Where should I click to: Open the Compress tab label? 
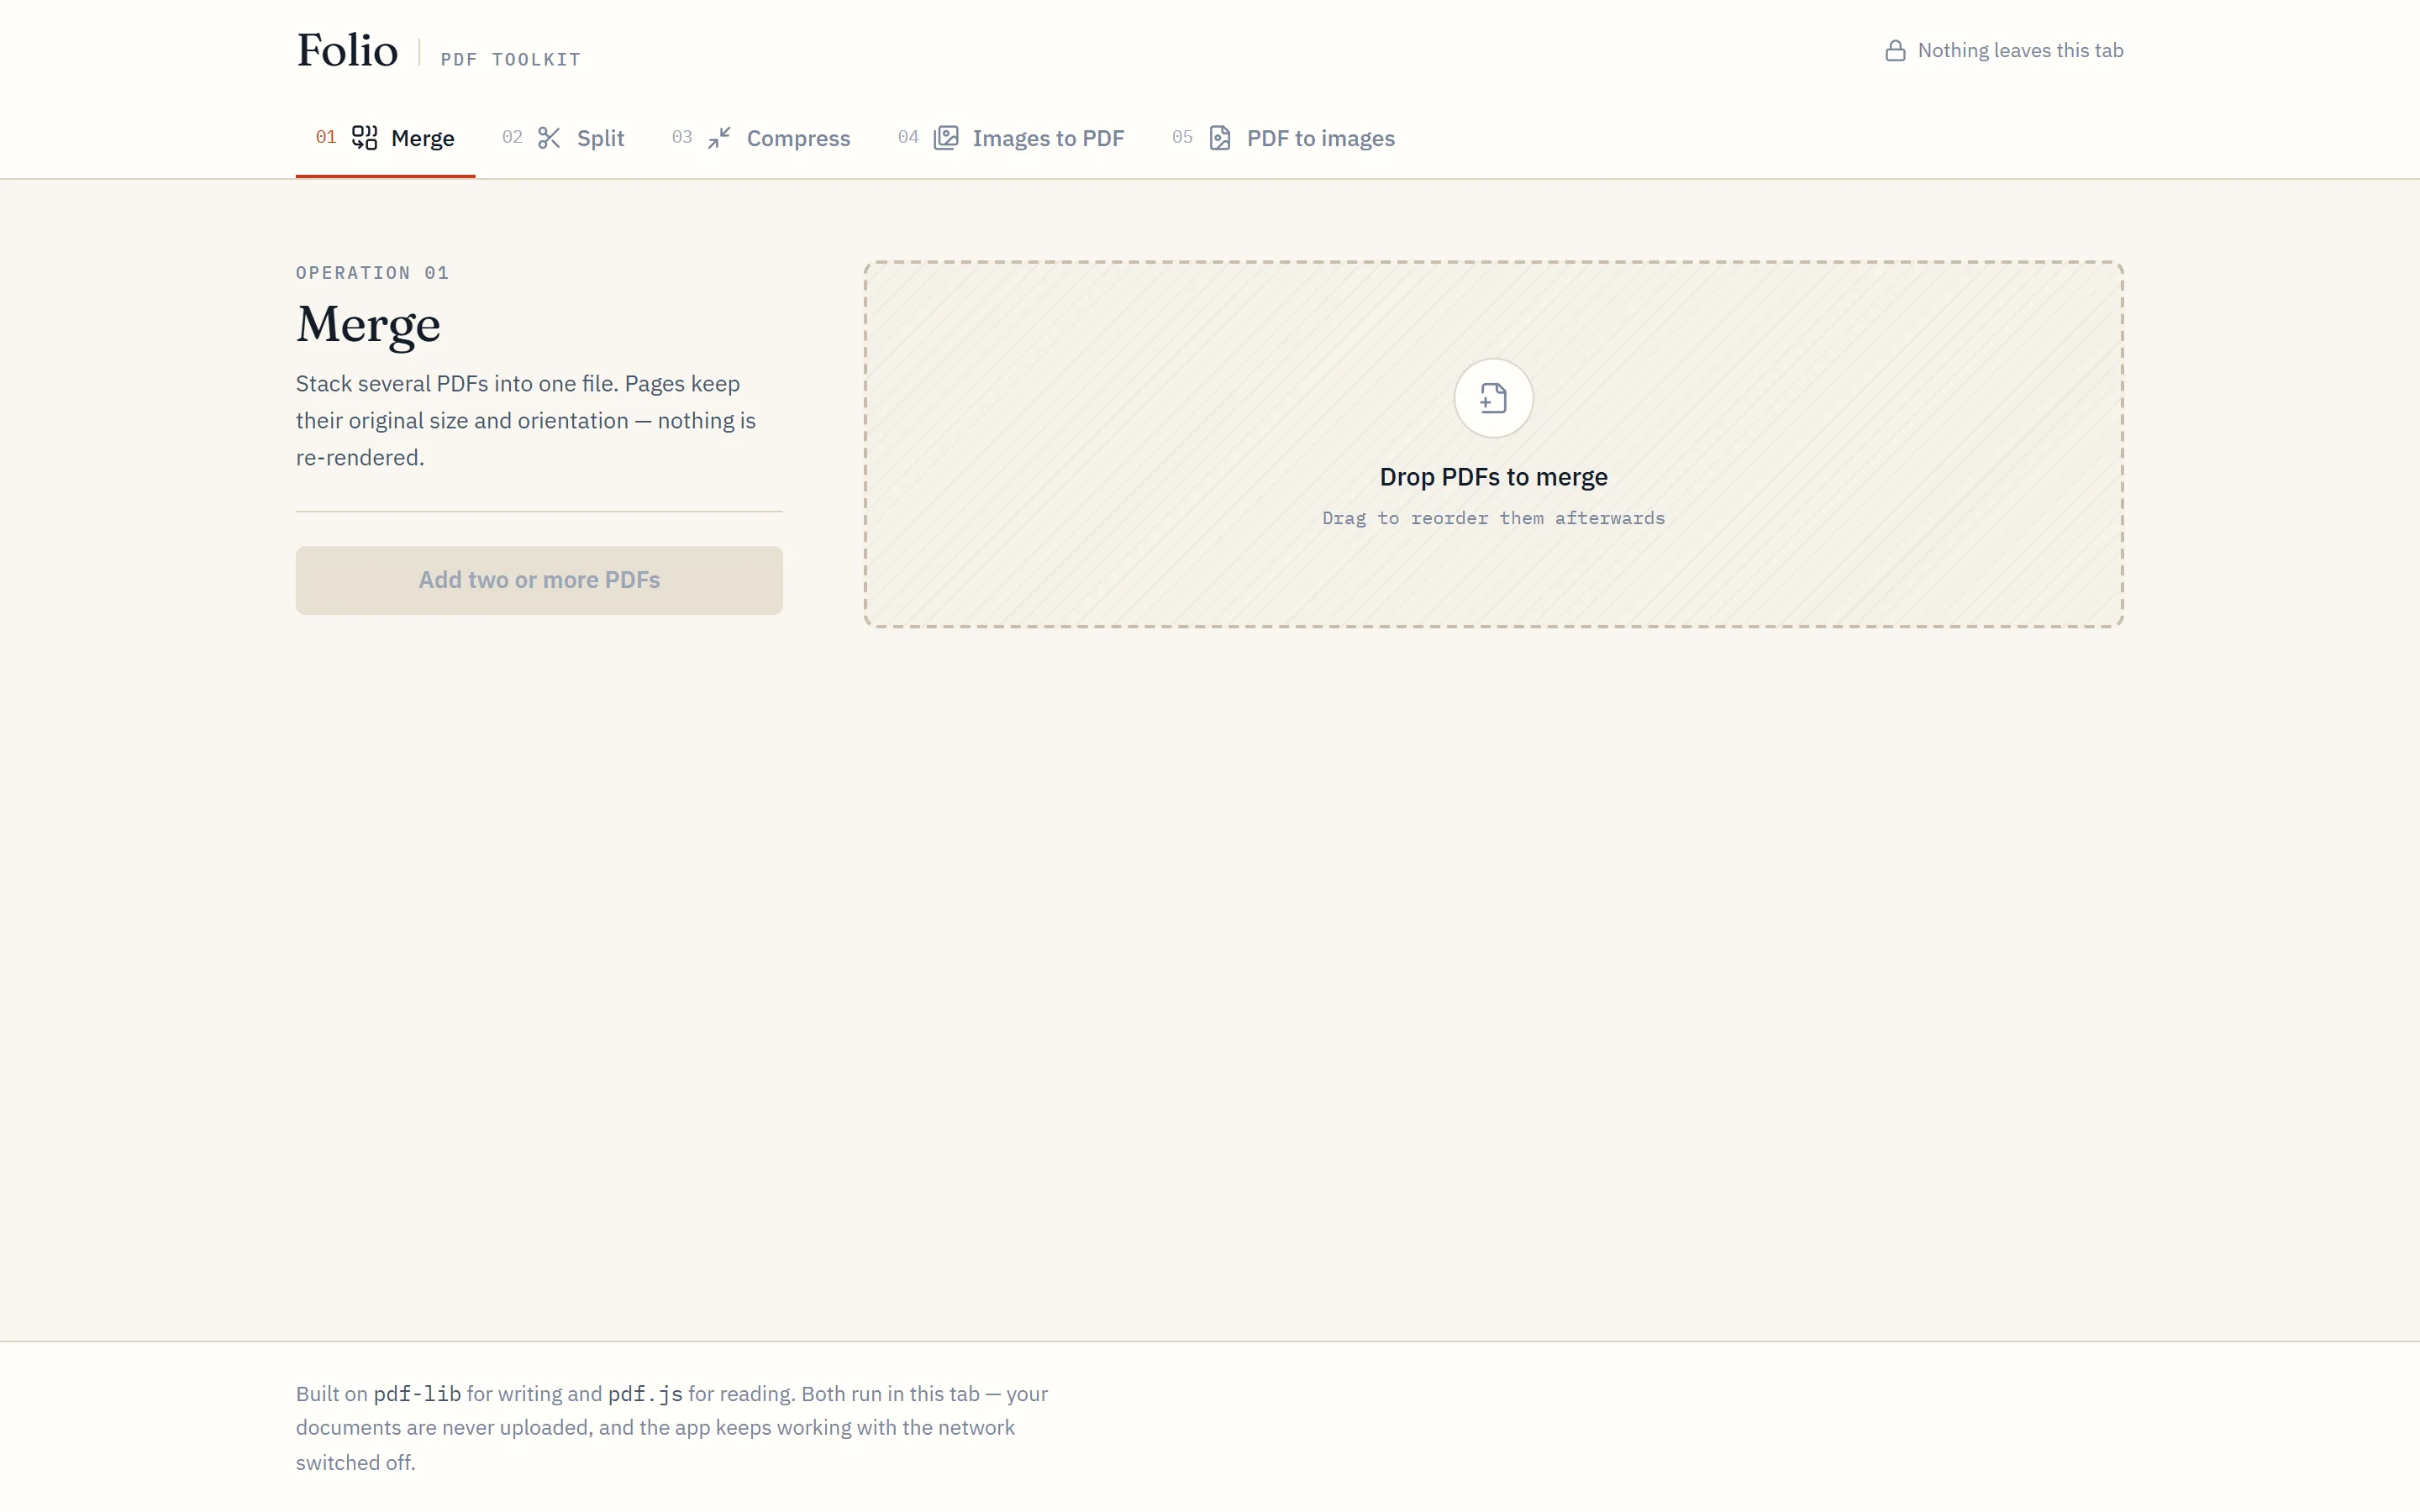tap(798, 138)
